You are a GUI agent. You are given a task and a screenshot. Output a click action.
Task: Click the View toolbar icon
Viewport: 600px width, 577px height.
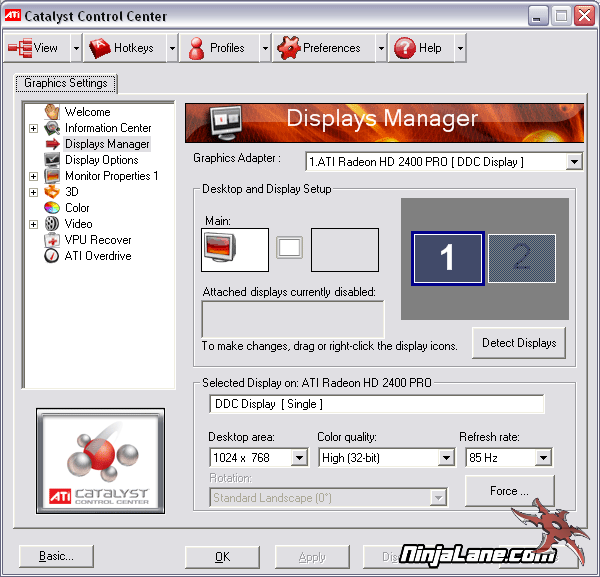tap(20, 48)
